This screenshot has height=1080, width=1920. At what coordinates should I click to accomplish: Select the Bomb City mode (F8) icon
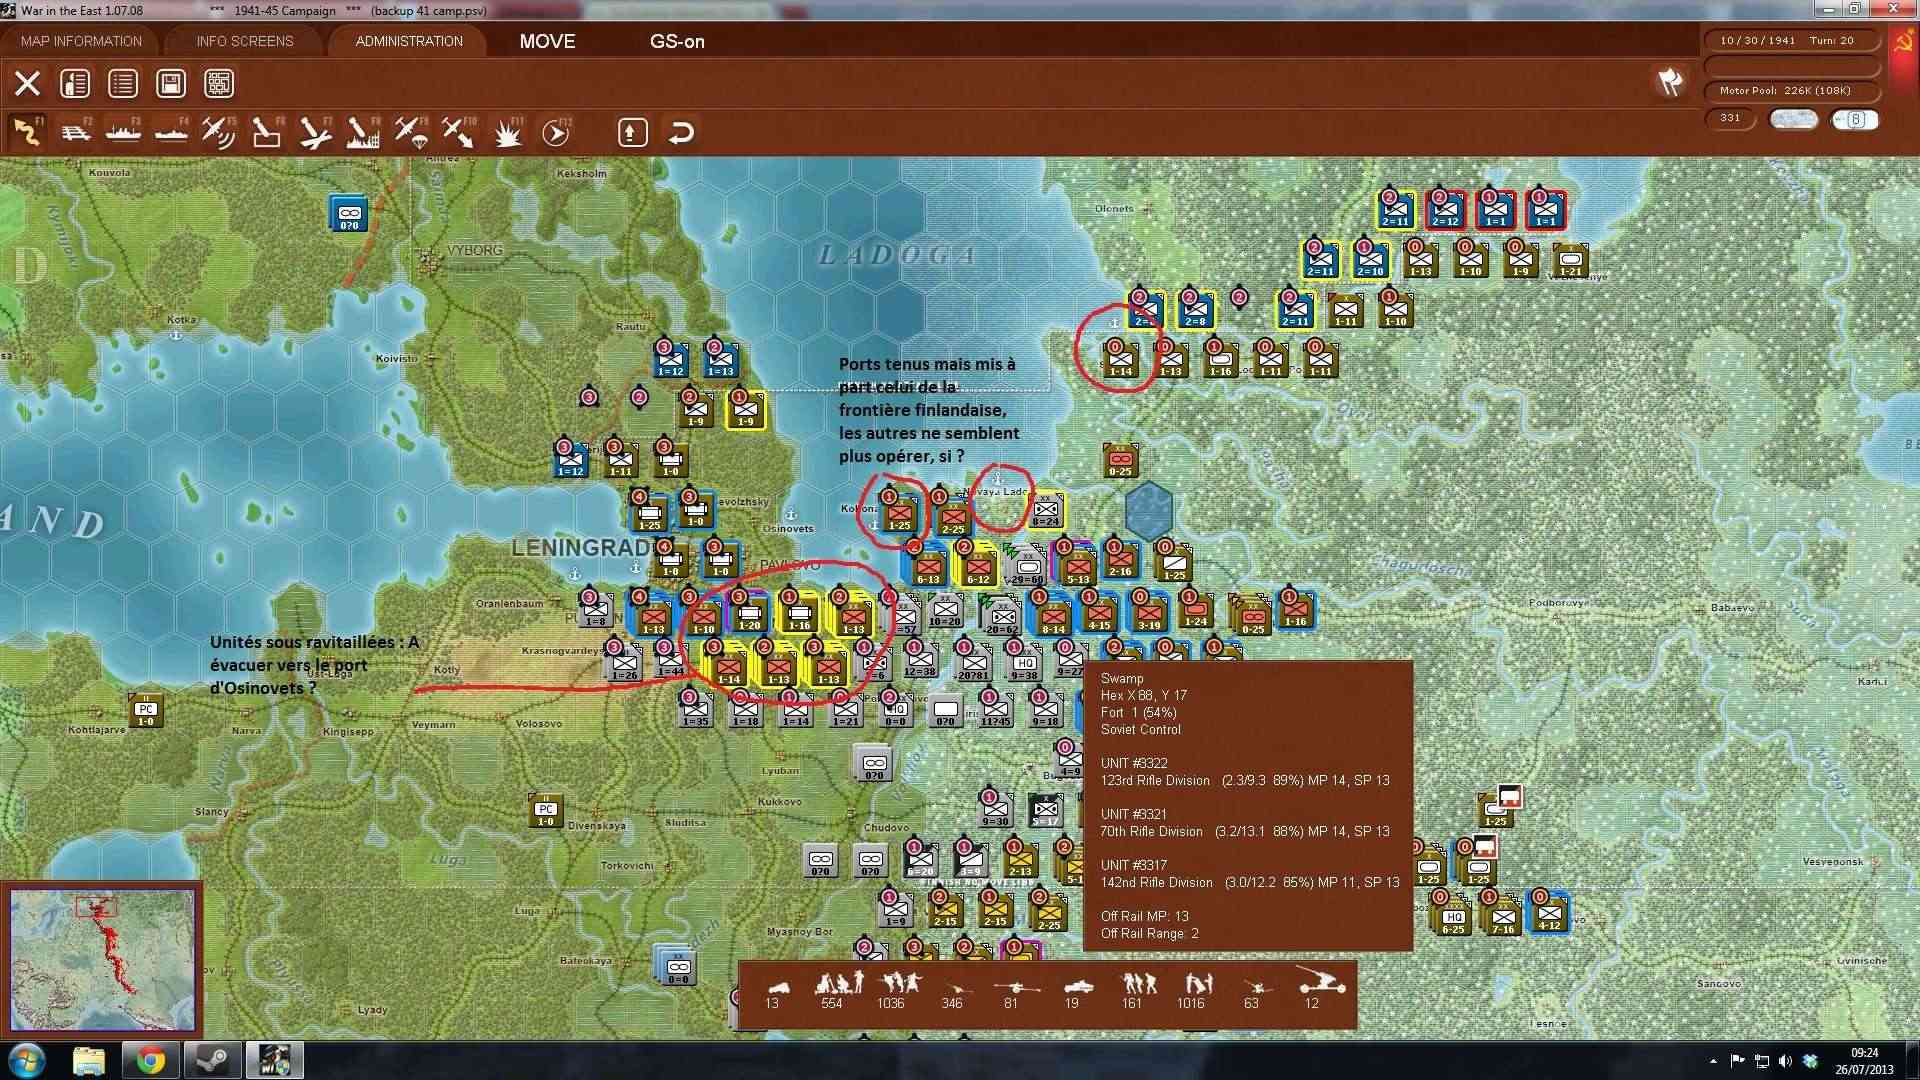click(x=362, y=132)
